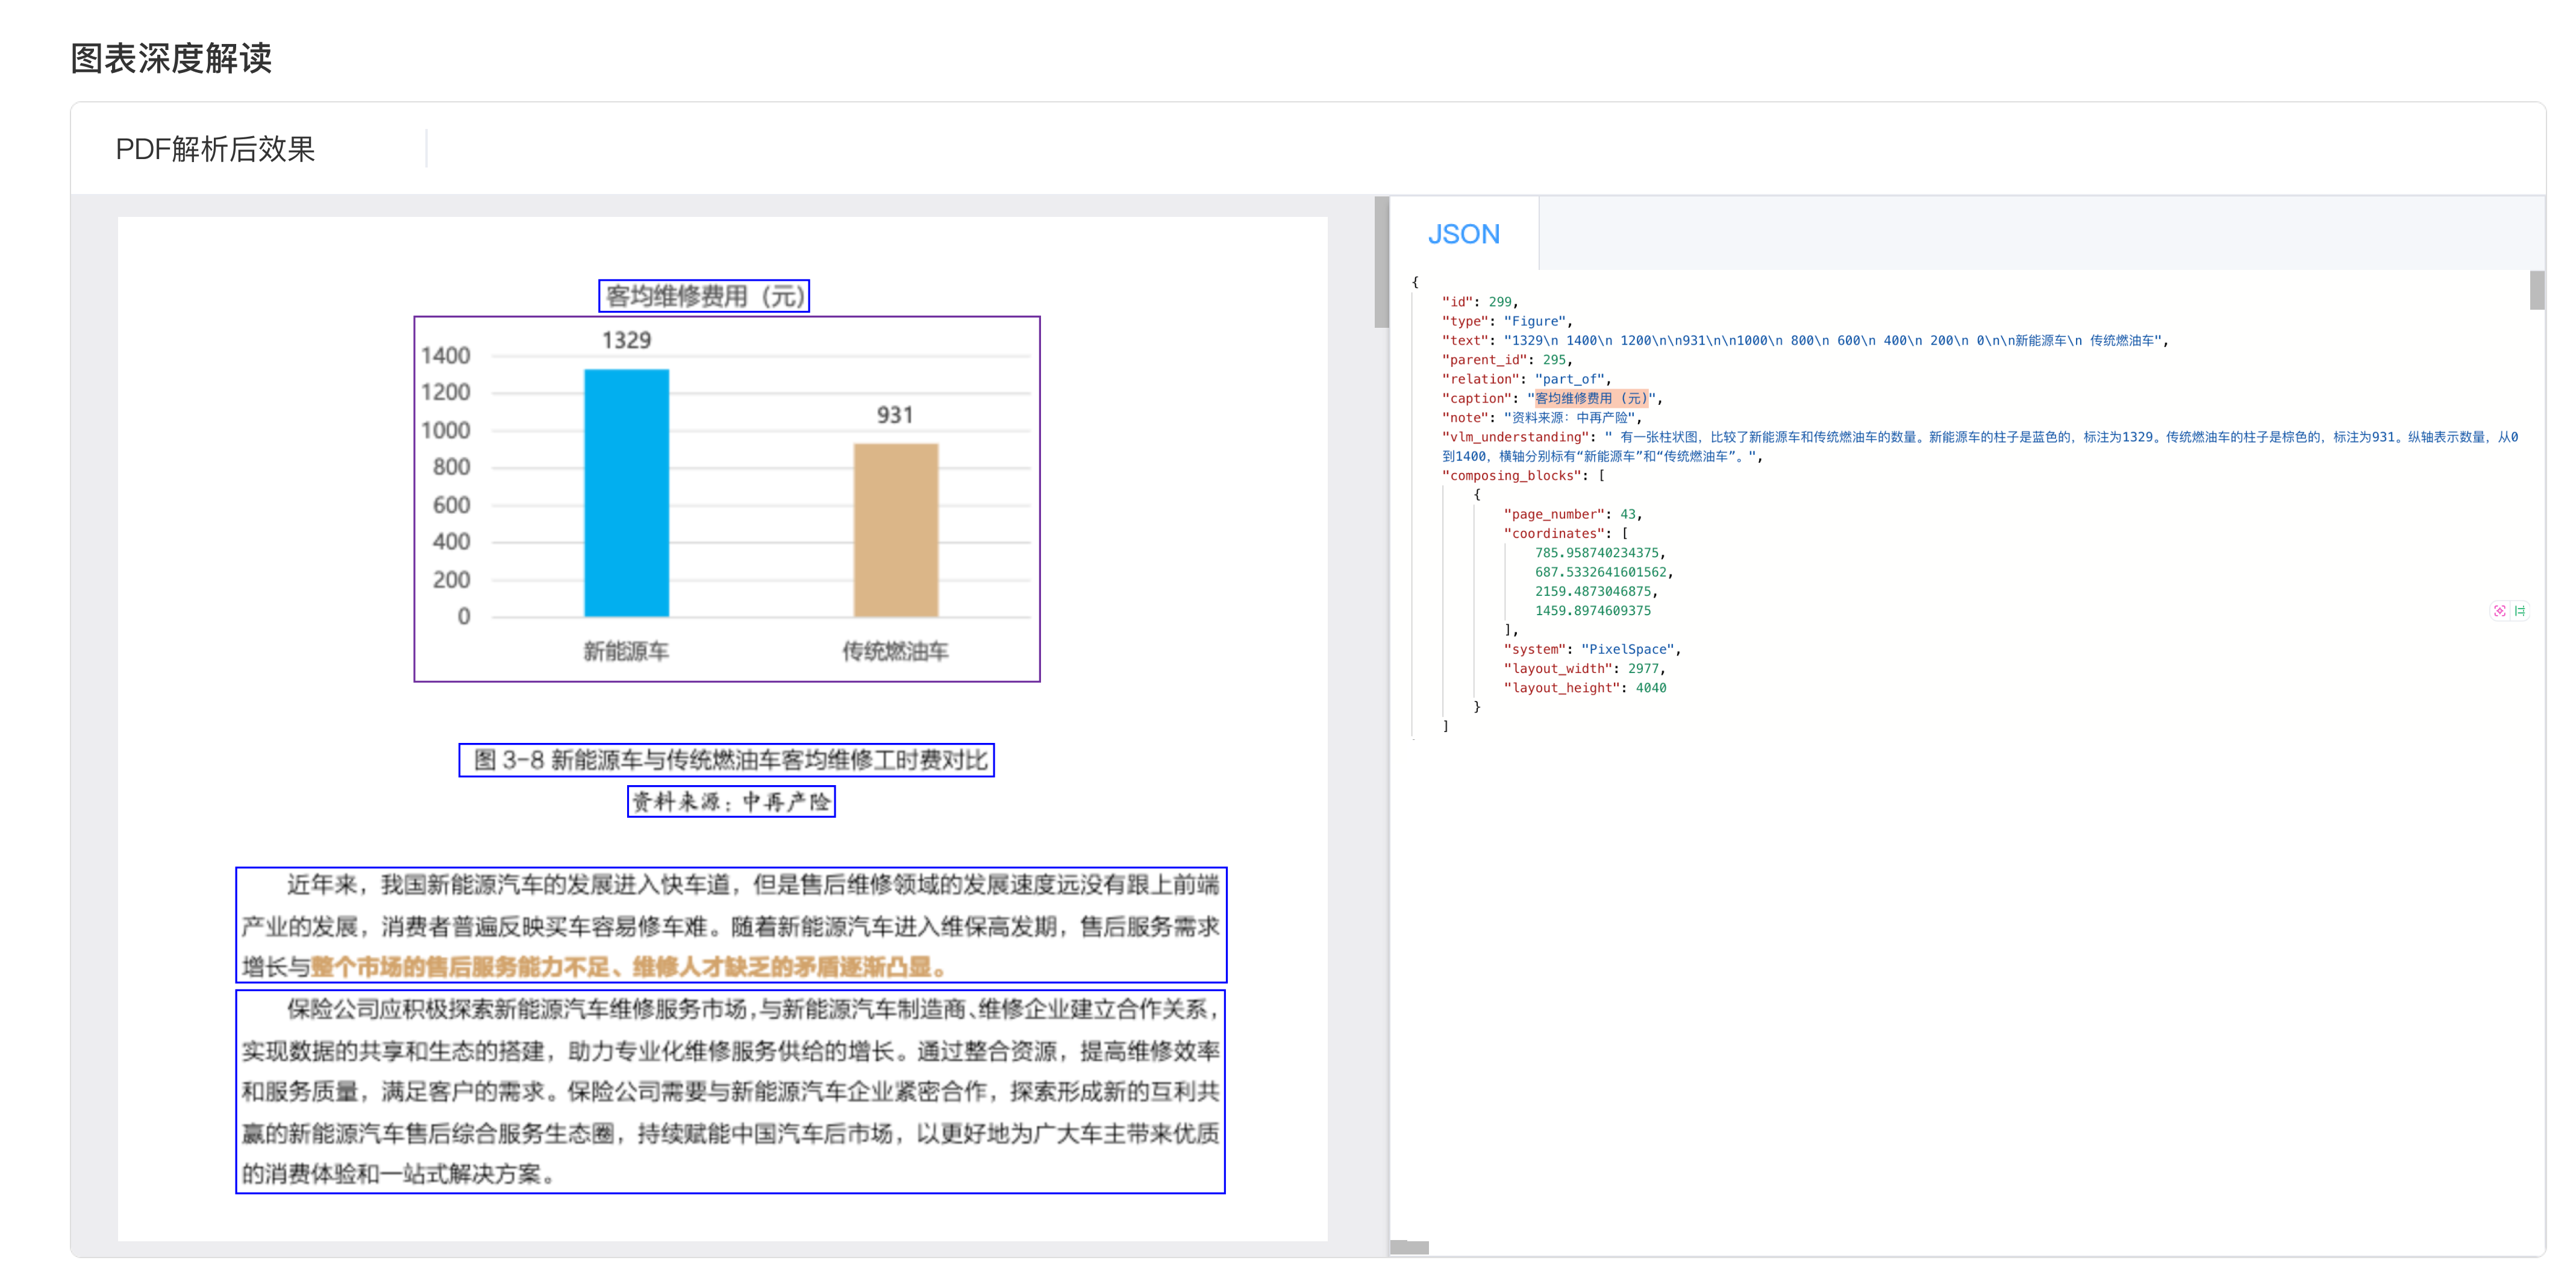
Task: Select the paragraph block starting 近年来
Action: [x=730, y=925]
